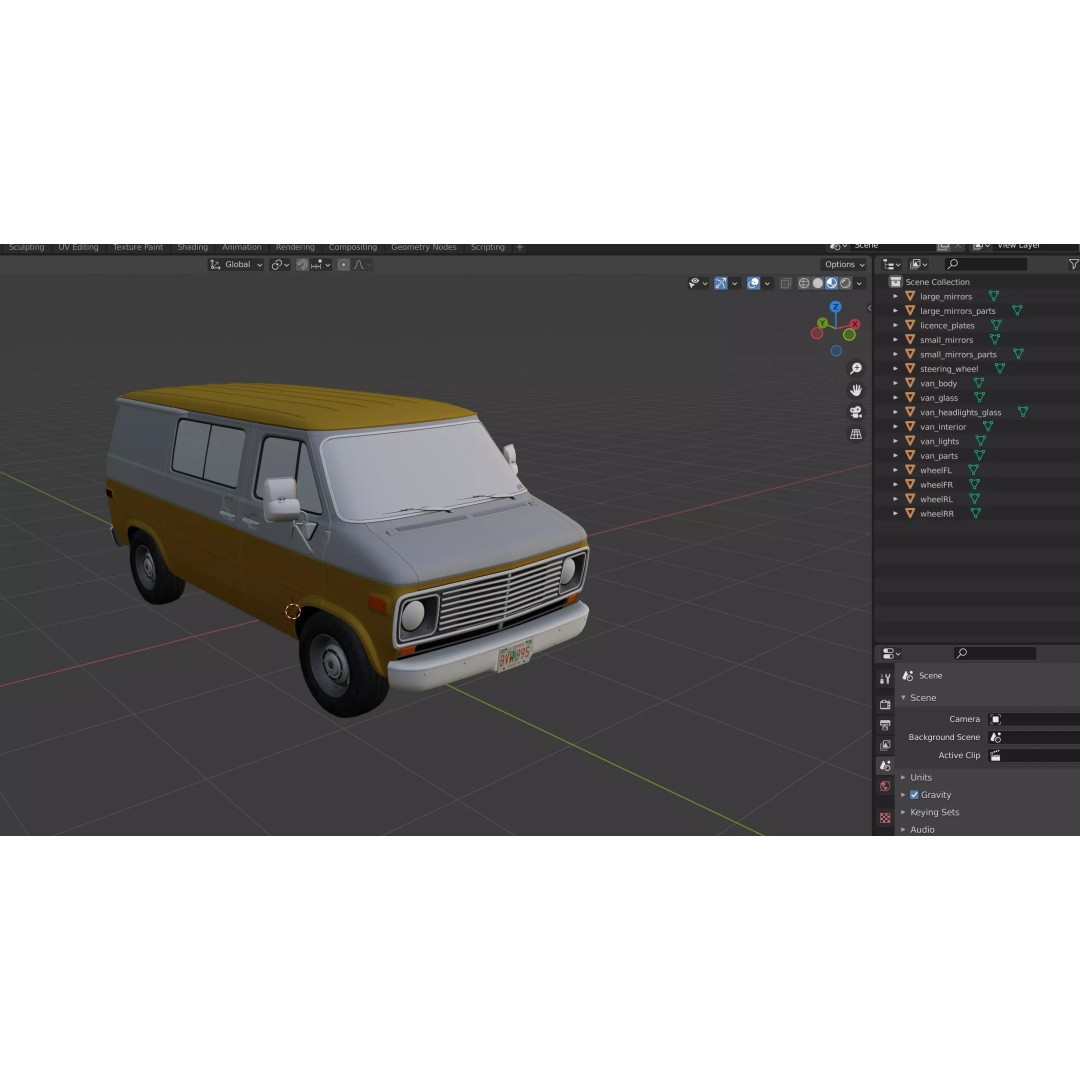Select the Render properties tab
Screen dimensions: 1080x1080
tap(885, 703)
